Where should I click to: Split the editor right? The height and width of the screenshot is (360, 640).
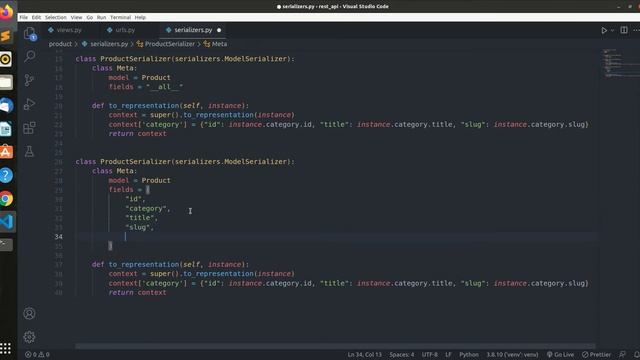coord(624,30)
